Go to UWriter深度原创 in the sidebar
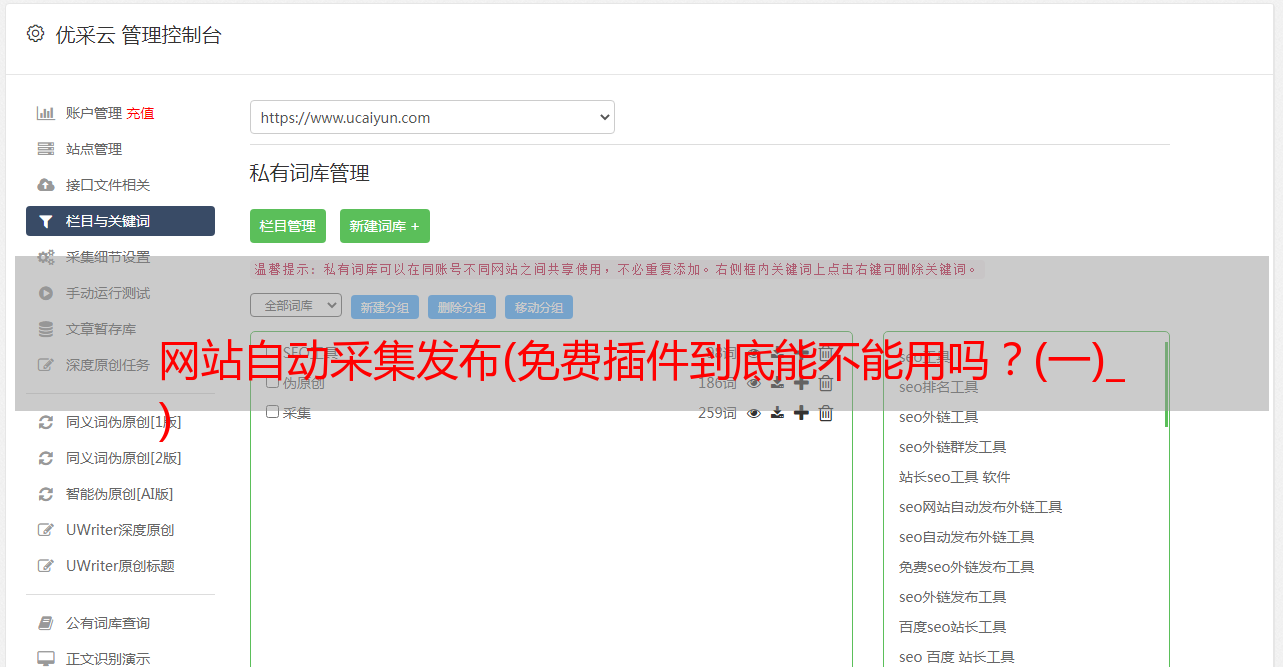Image resolution: width=1283 pixels, height=667 pixels. [x=120, y=530]
